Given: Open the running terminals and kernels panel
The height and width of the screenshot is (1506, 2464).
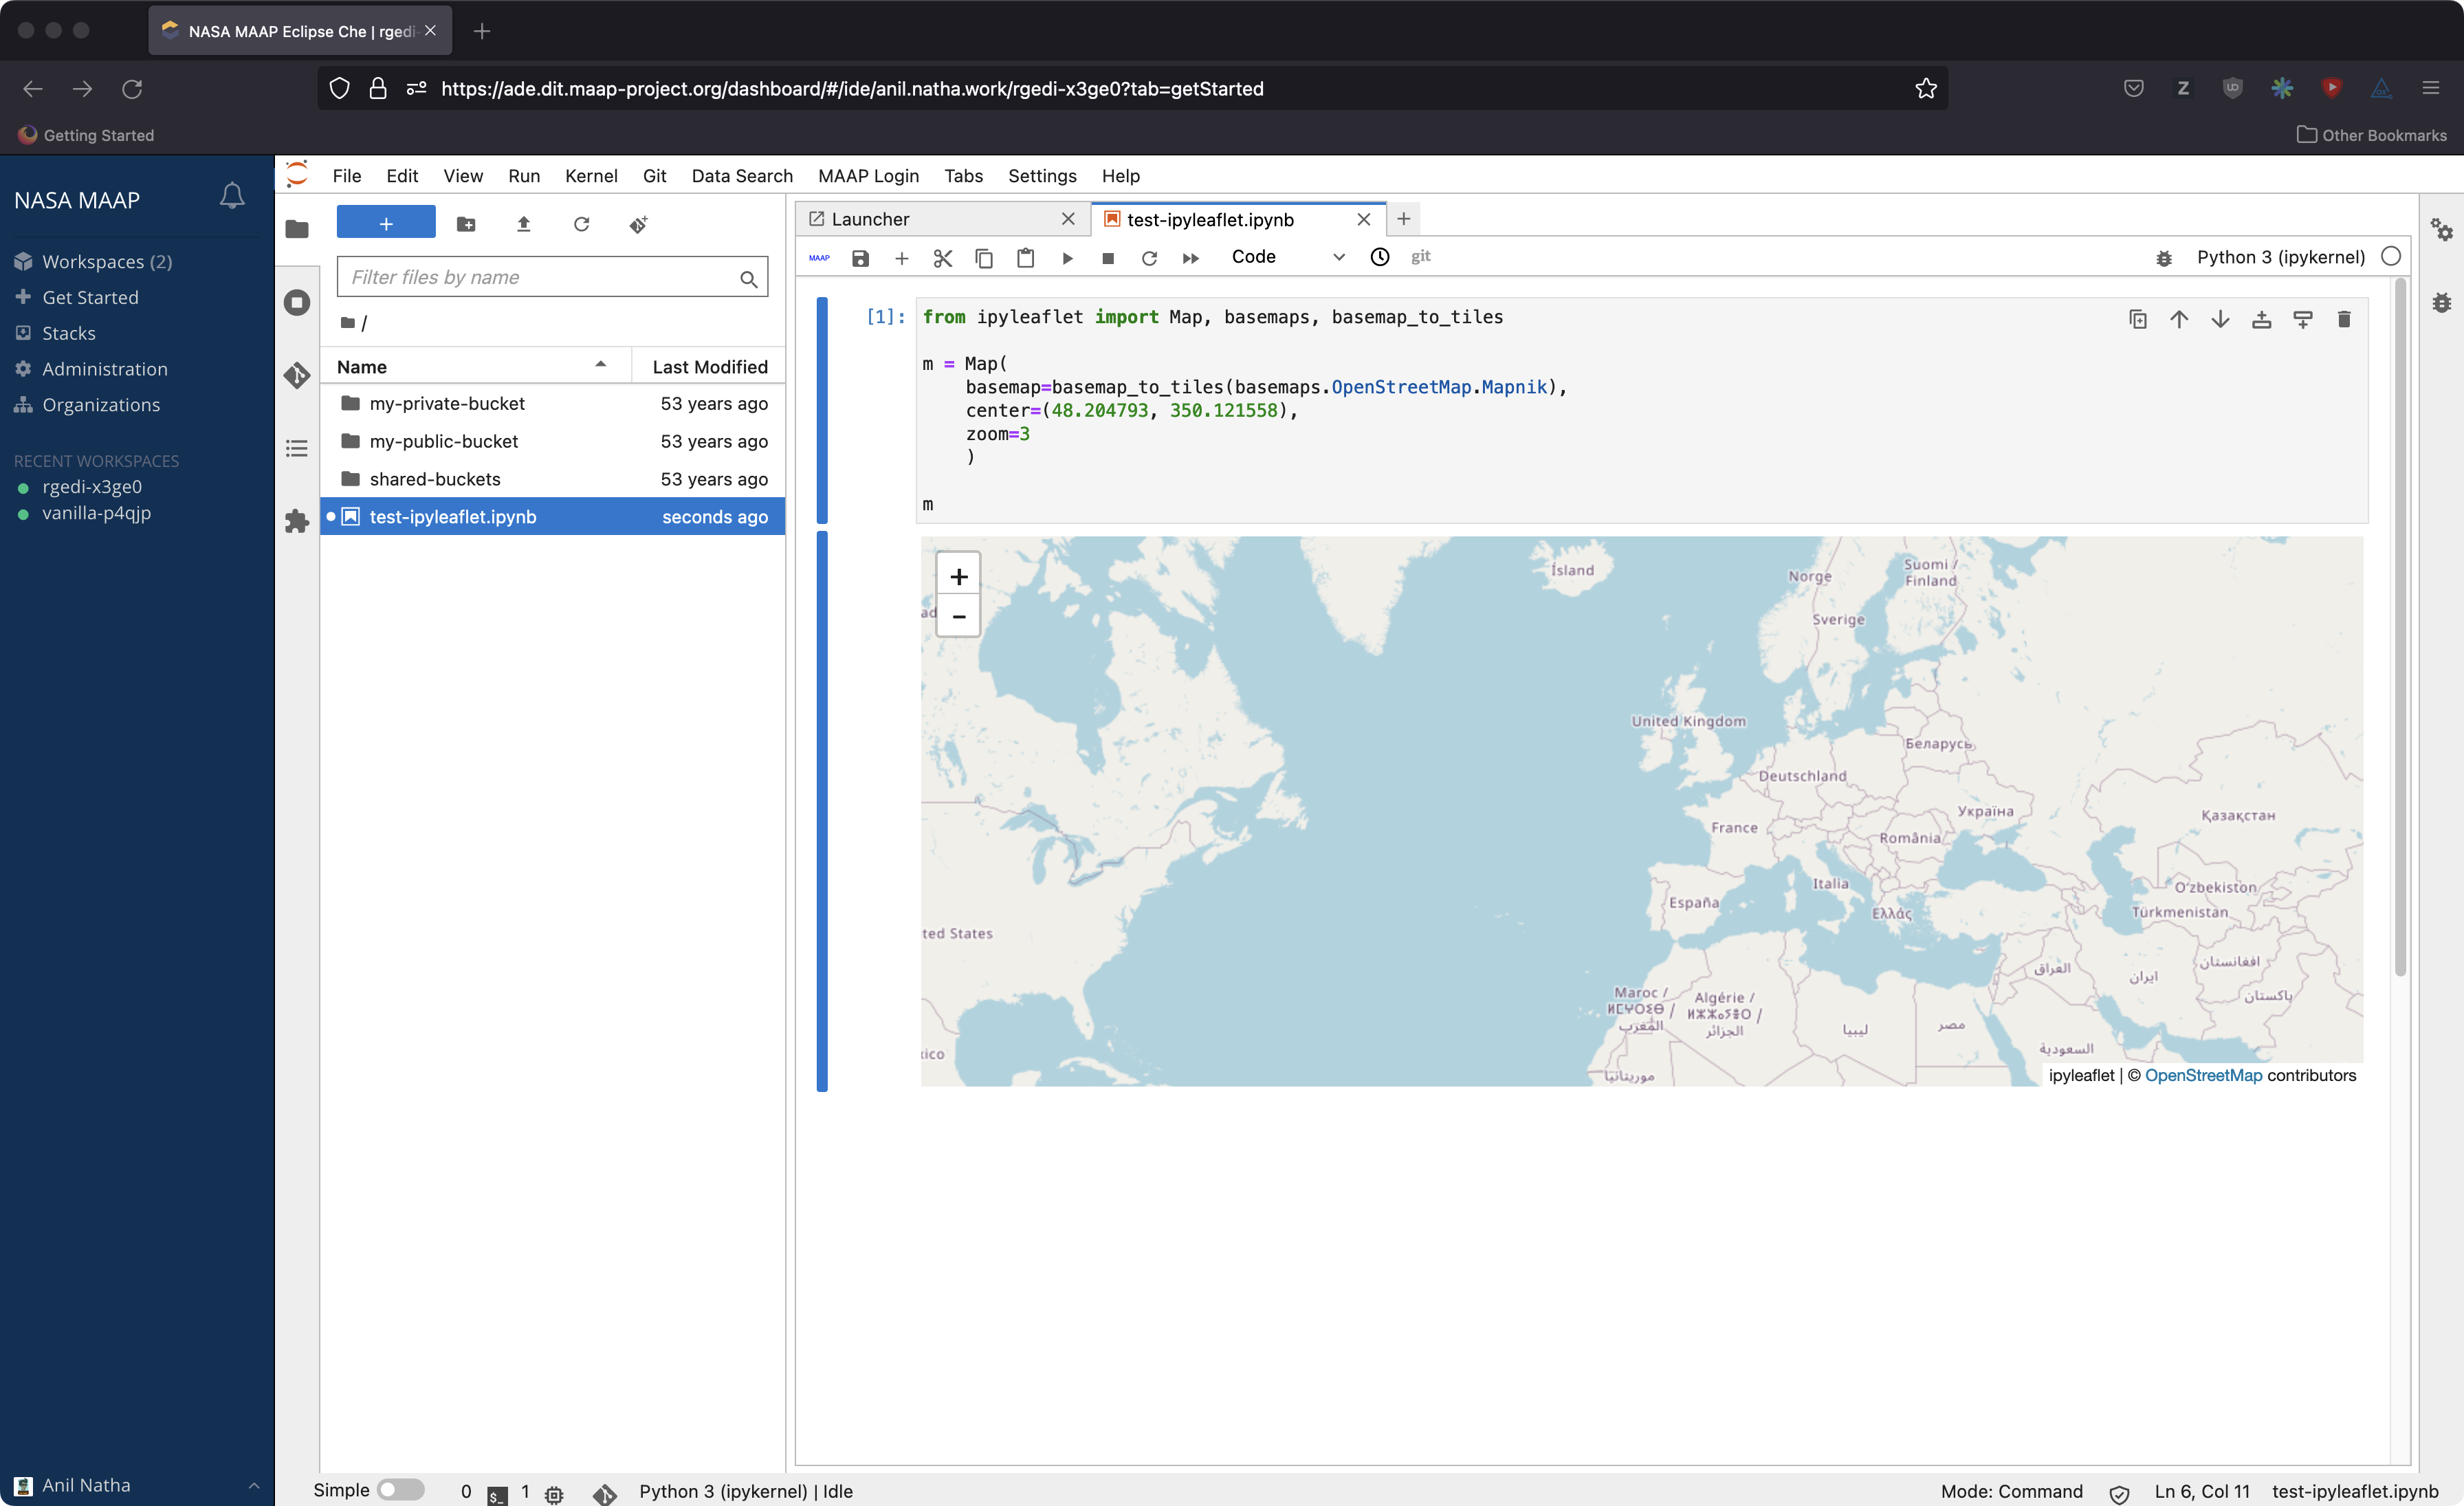Looking at the screenshot, I should pos(297,303).
